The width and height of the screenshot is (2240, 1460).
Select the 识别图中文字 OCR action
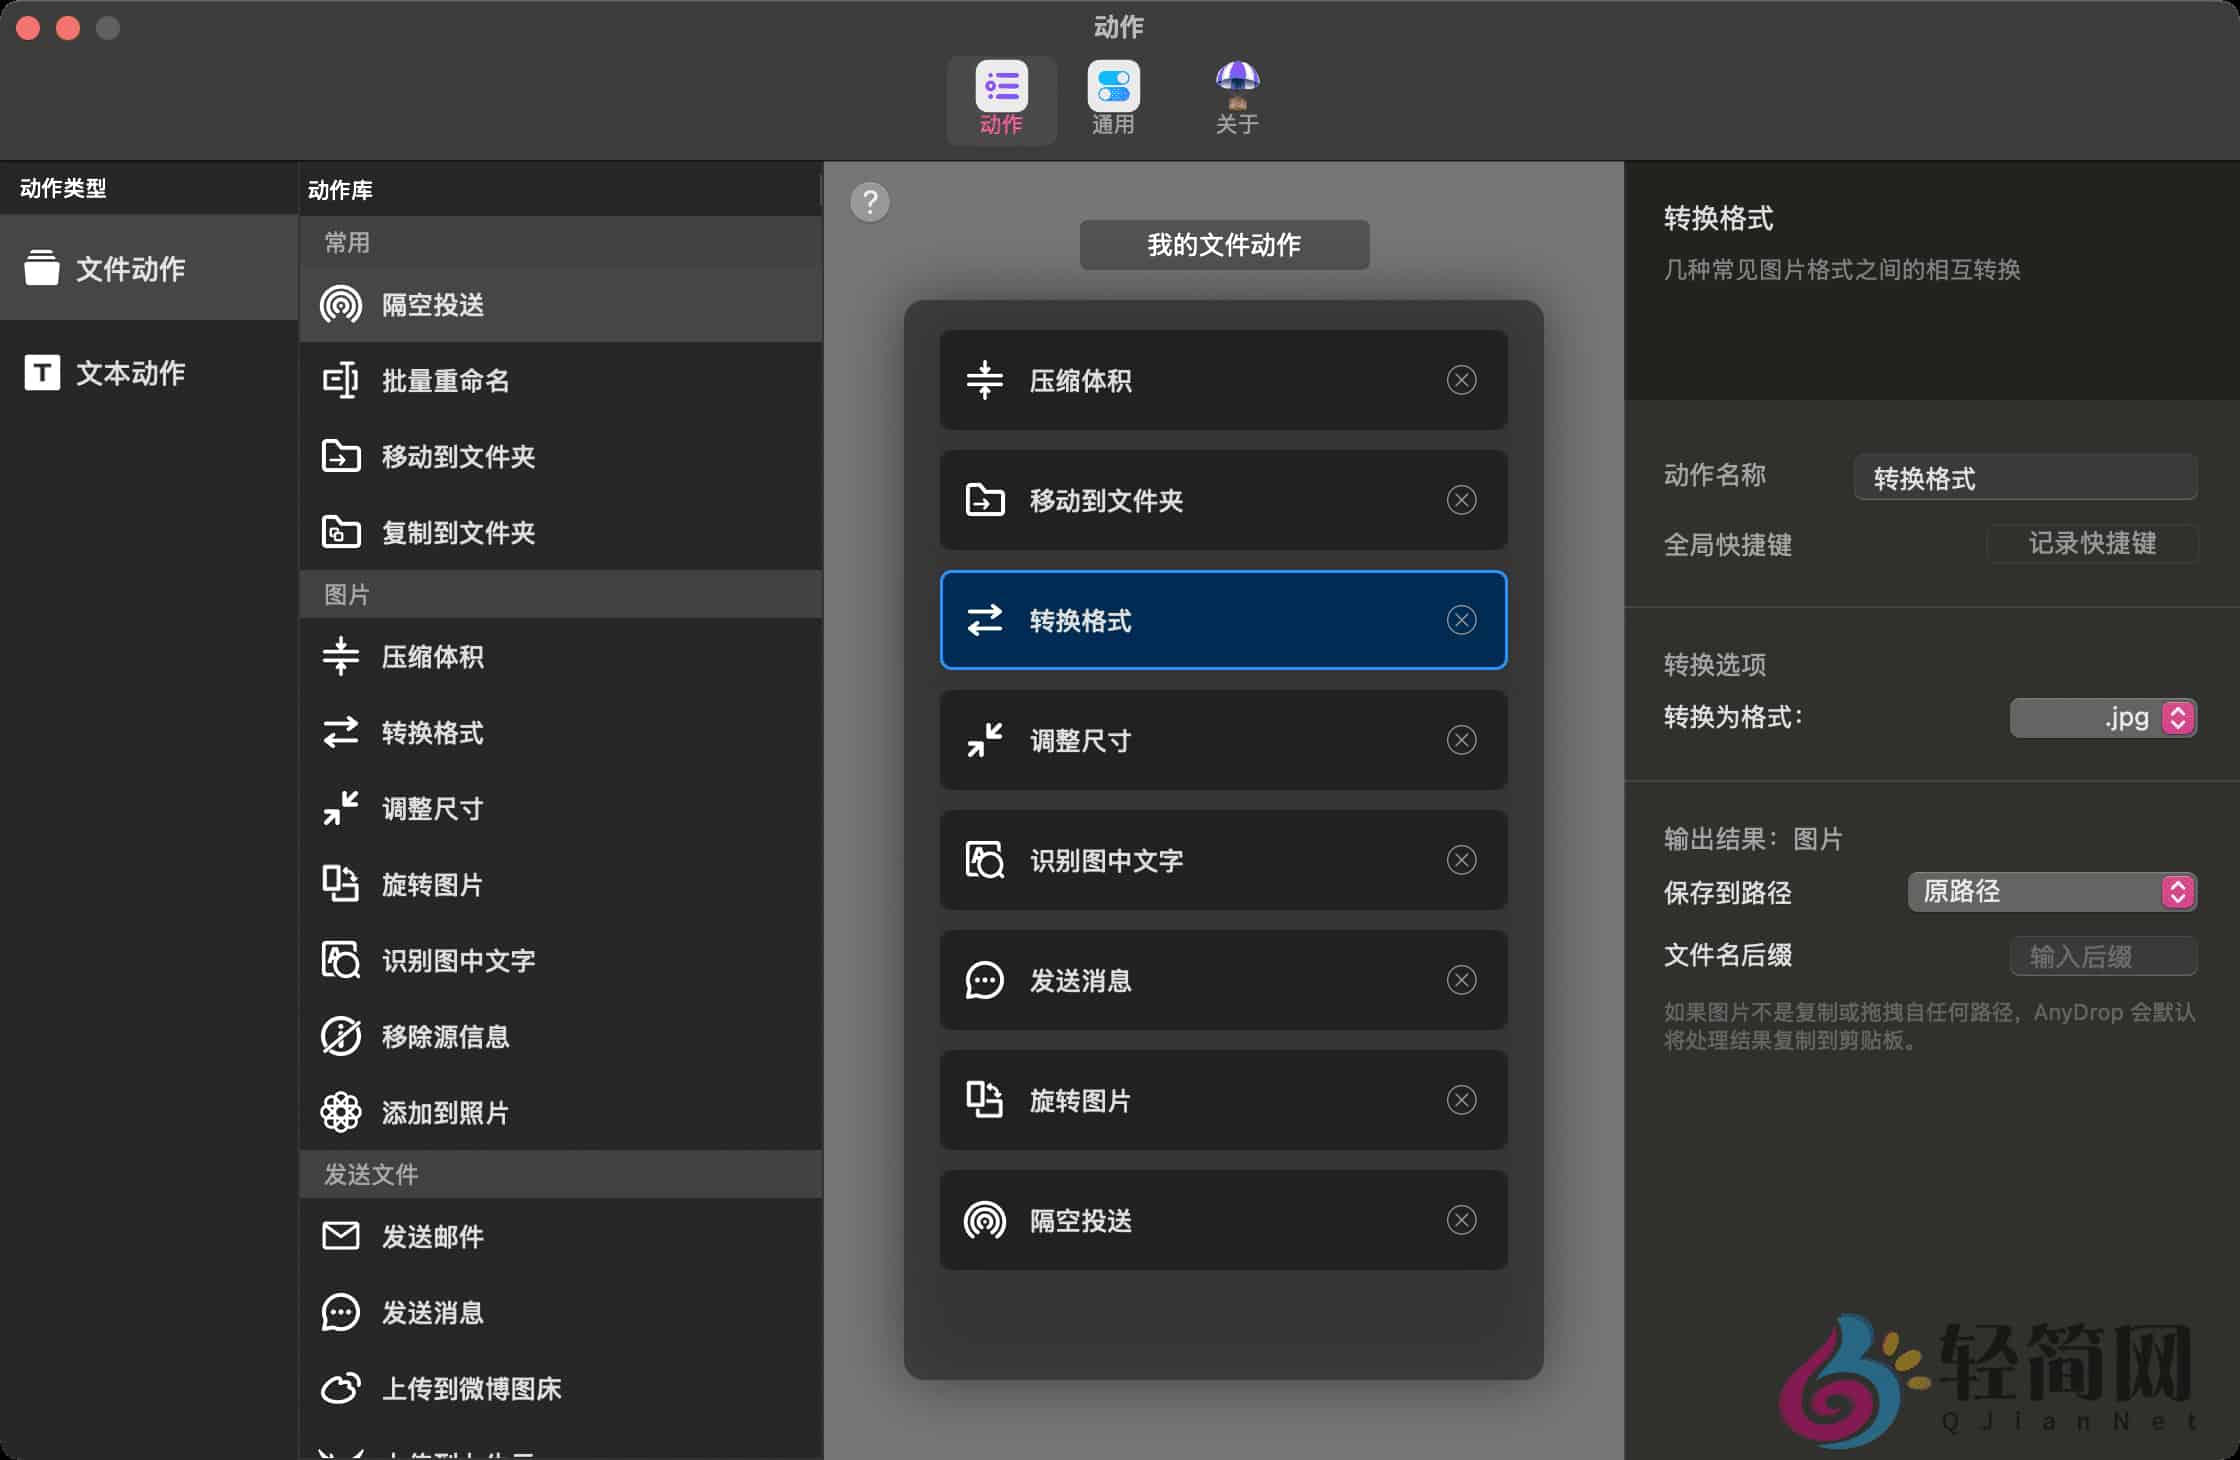tap(460, 960)
